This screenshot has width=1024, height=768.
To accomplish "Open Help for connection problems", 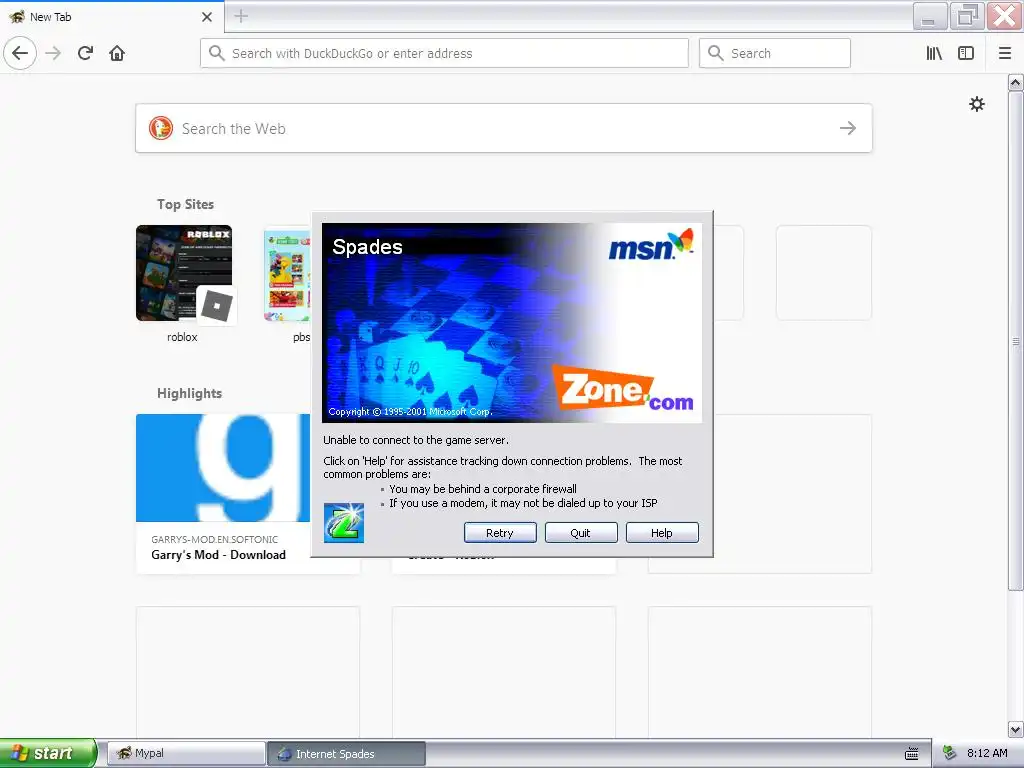I will click(x=662, y=533).
